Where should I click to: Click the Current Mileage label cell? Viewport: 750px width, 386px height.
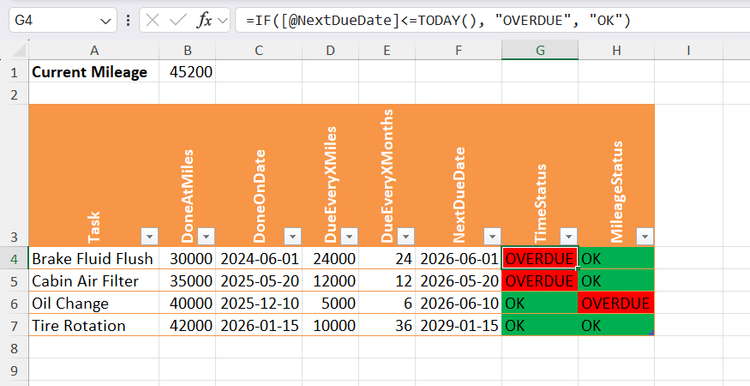click(94, 72)
